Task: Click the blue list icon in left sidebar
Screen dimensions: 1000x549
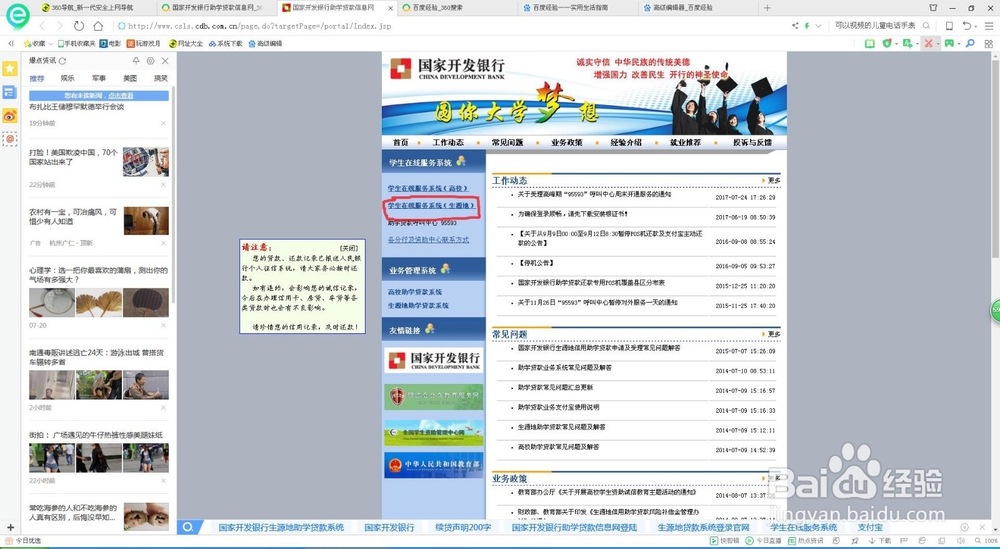Action: 10,92
